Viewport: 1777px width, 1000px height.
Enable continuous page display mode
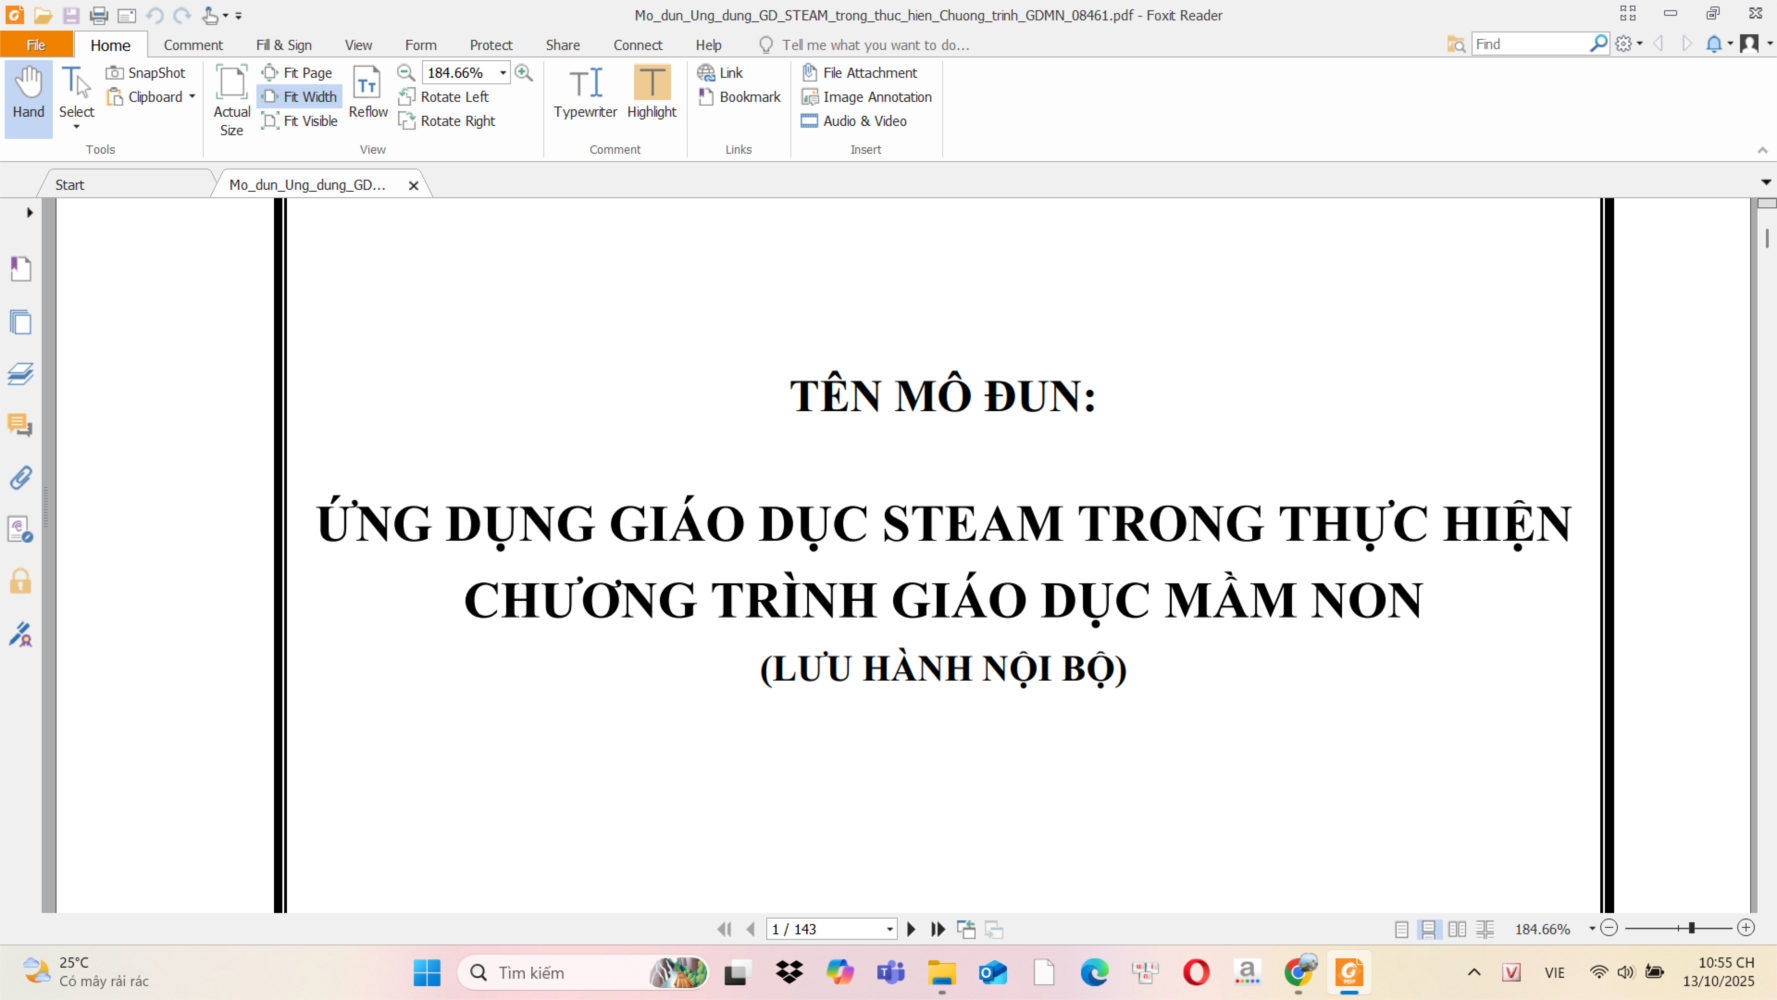[x=1429, y=929]
